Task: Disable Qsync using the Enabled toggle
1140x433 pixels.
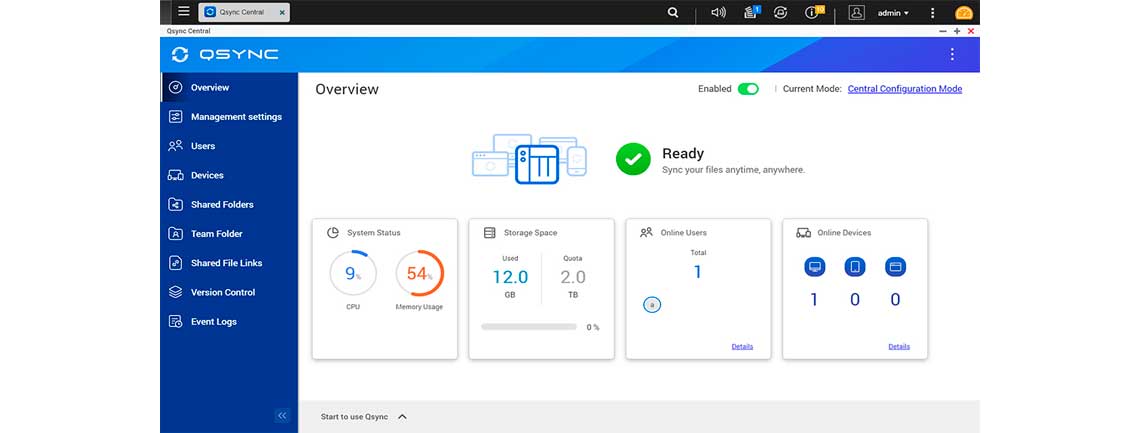Action: click(748, 89)
